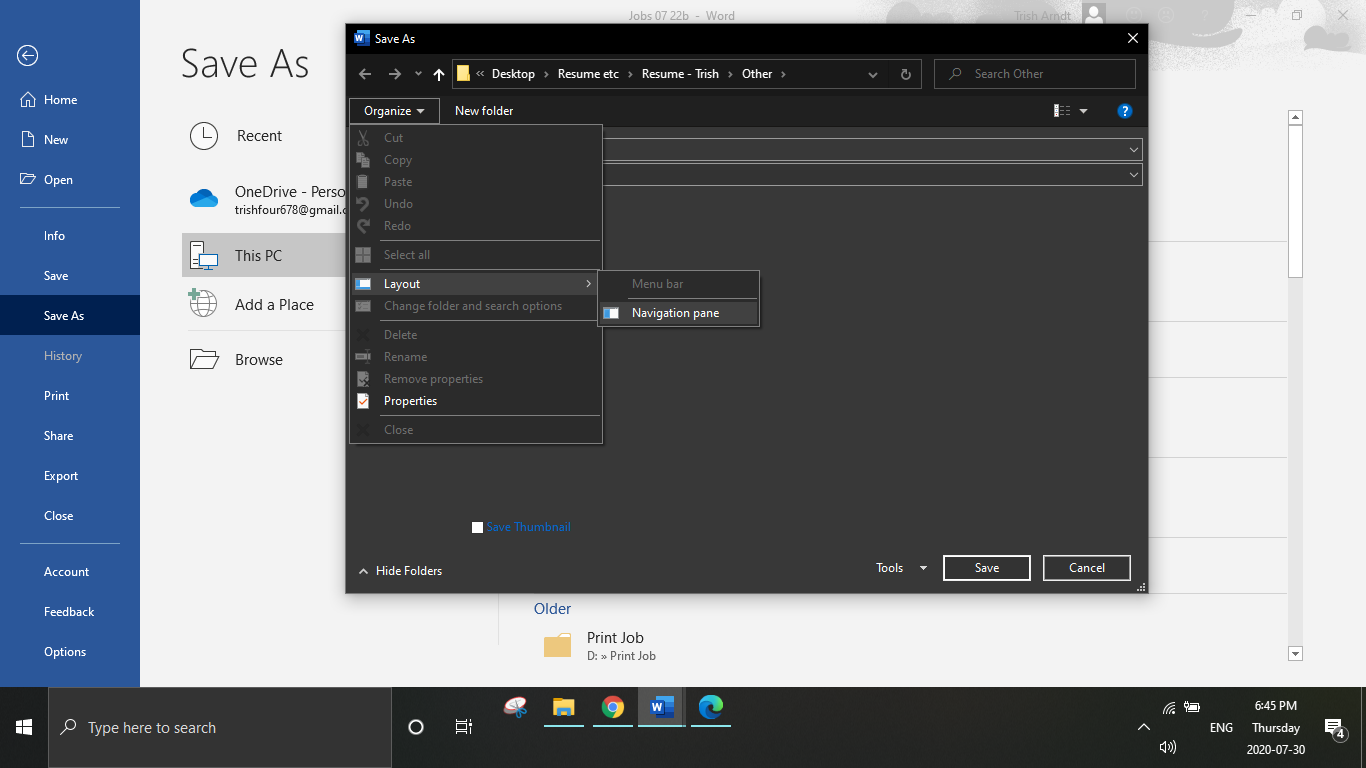Toggle the Navigation pane option
Image resolution: width=1366 pixels, height=768 pixels.
[x=677, y=312]
